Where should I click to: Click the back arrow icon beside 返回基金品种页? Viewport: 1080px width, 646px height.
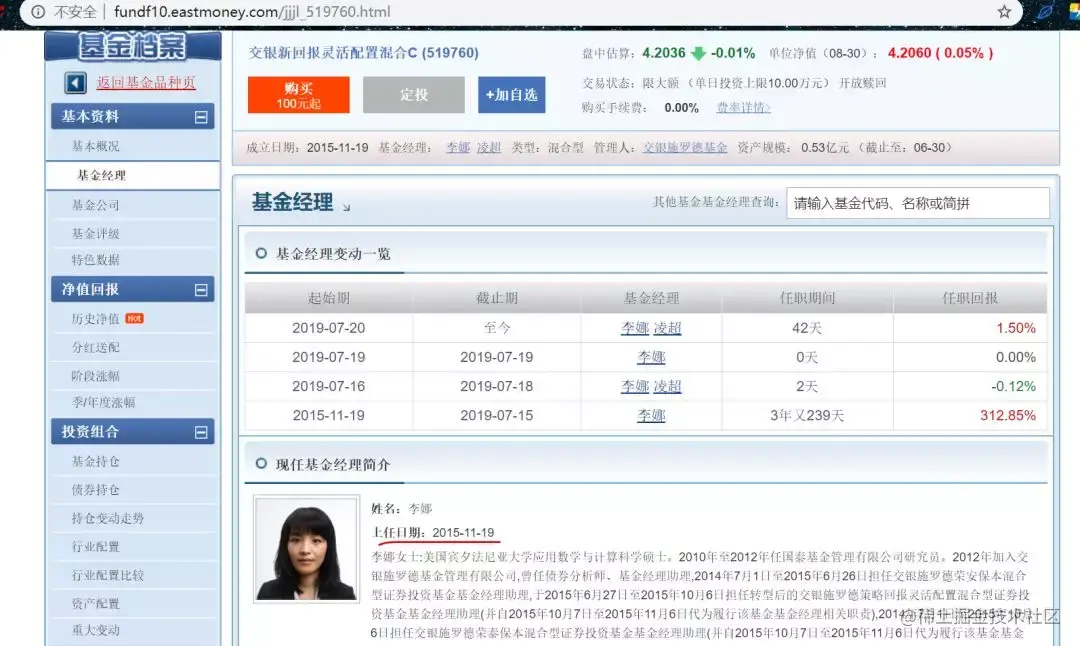75,83
